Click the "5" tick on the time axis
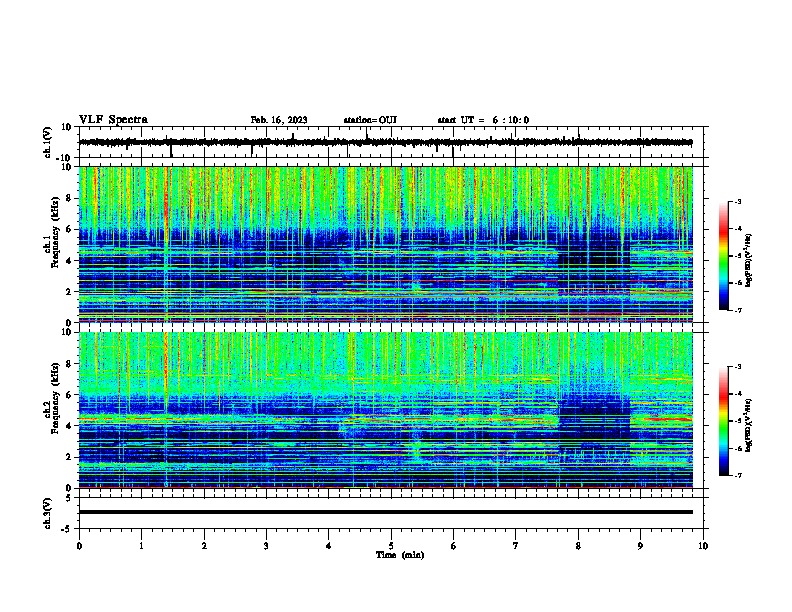This screenshot has height=612, width=792. tap(391, 546)
